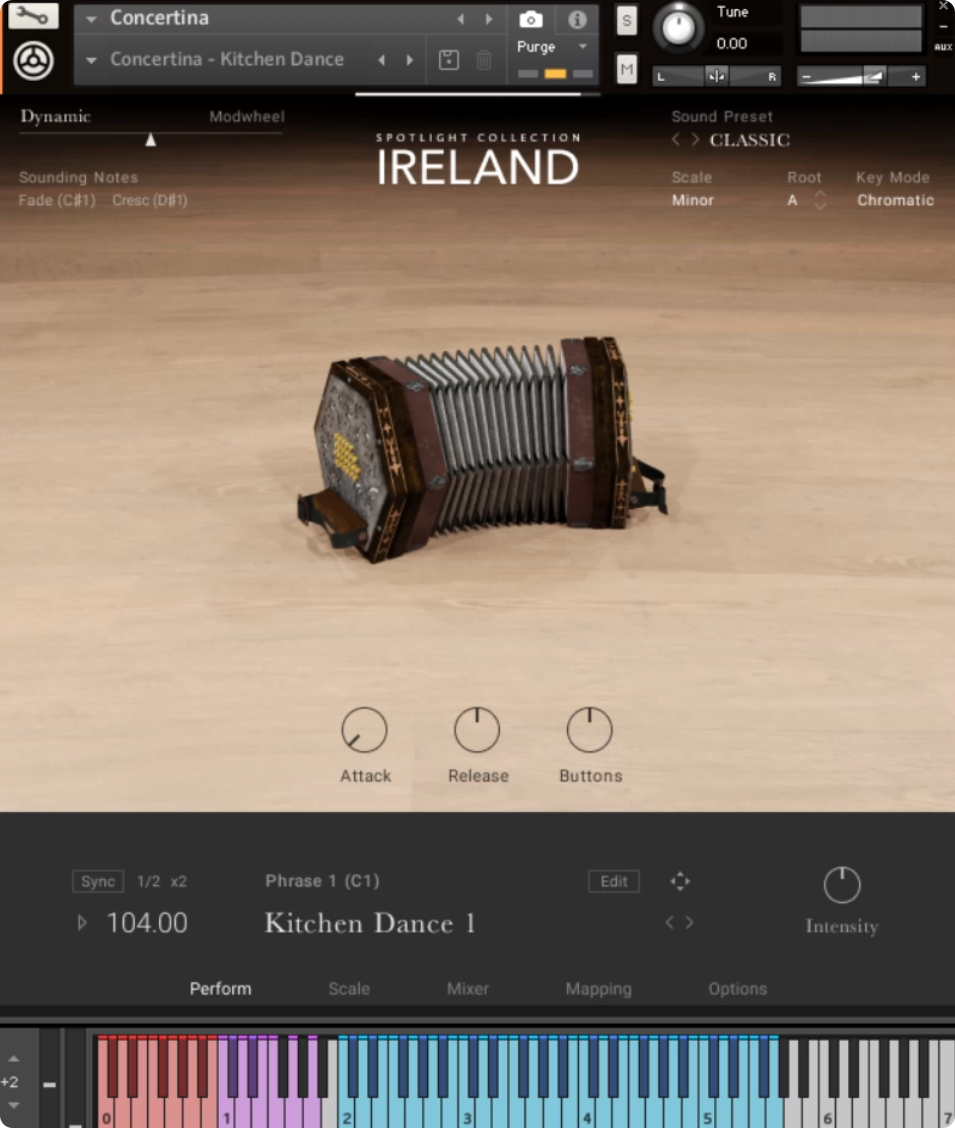The image size is (955, 1128).
Task: Toggle Fade (C#1) sounding note option
Action: [x=57, y=200]
